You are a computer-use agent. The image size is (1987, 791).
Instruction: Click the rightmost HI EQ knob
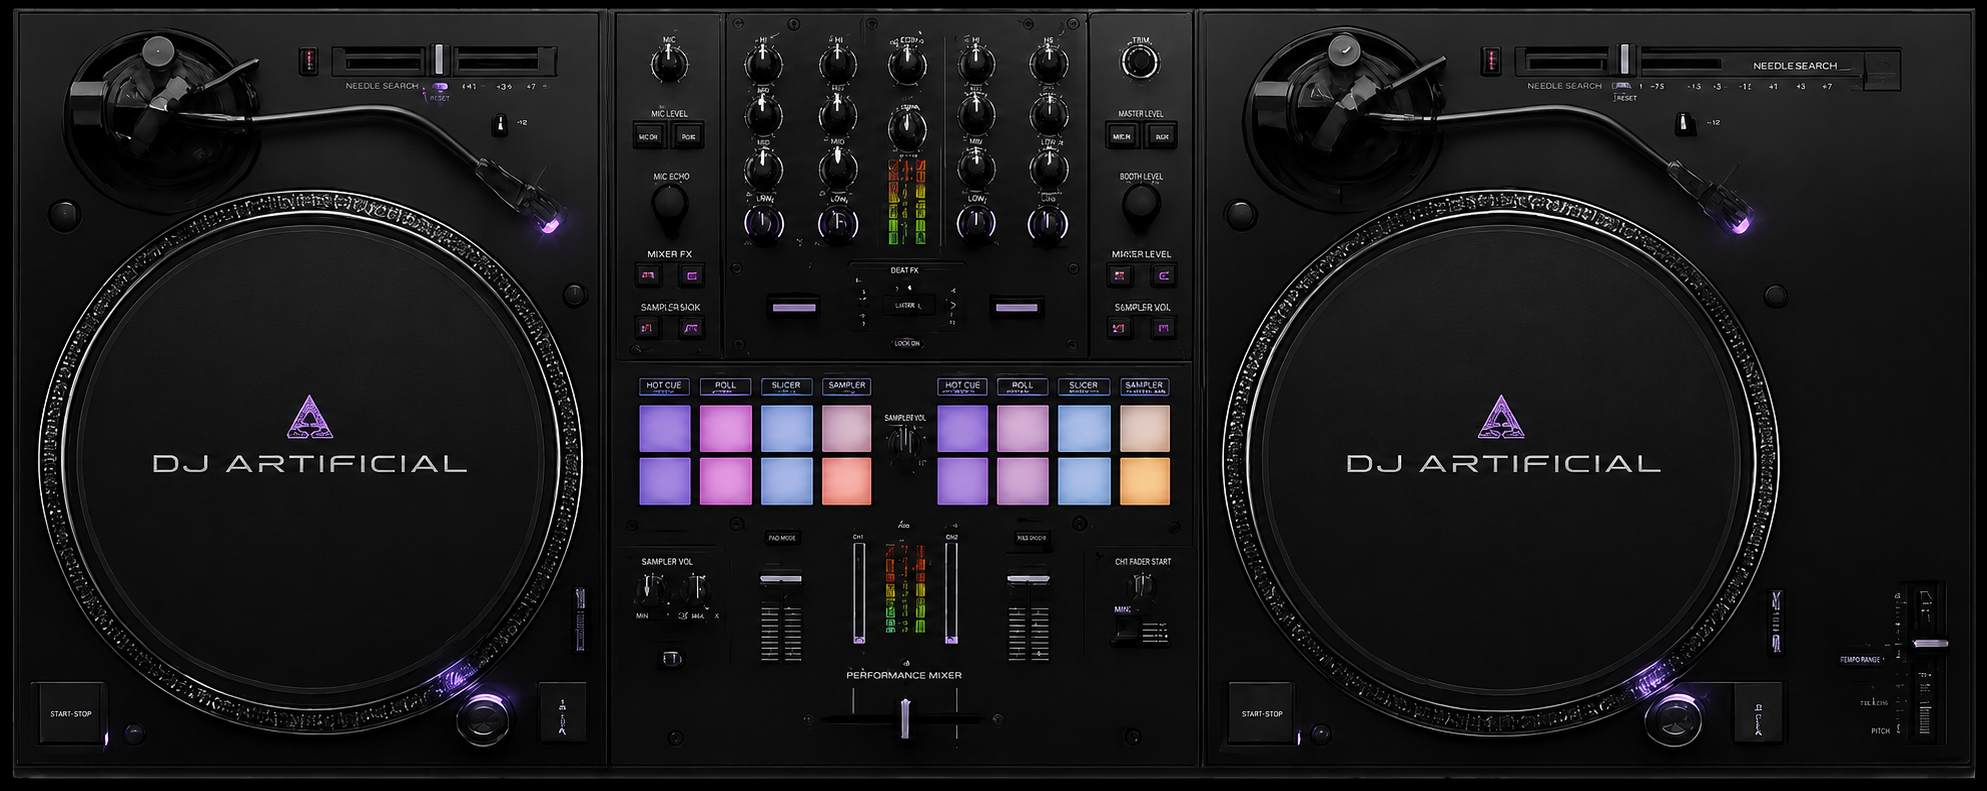point(1048,65)
